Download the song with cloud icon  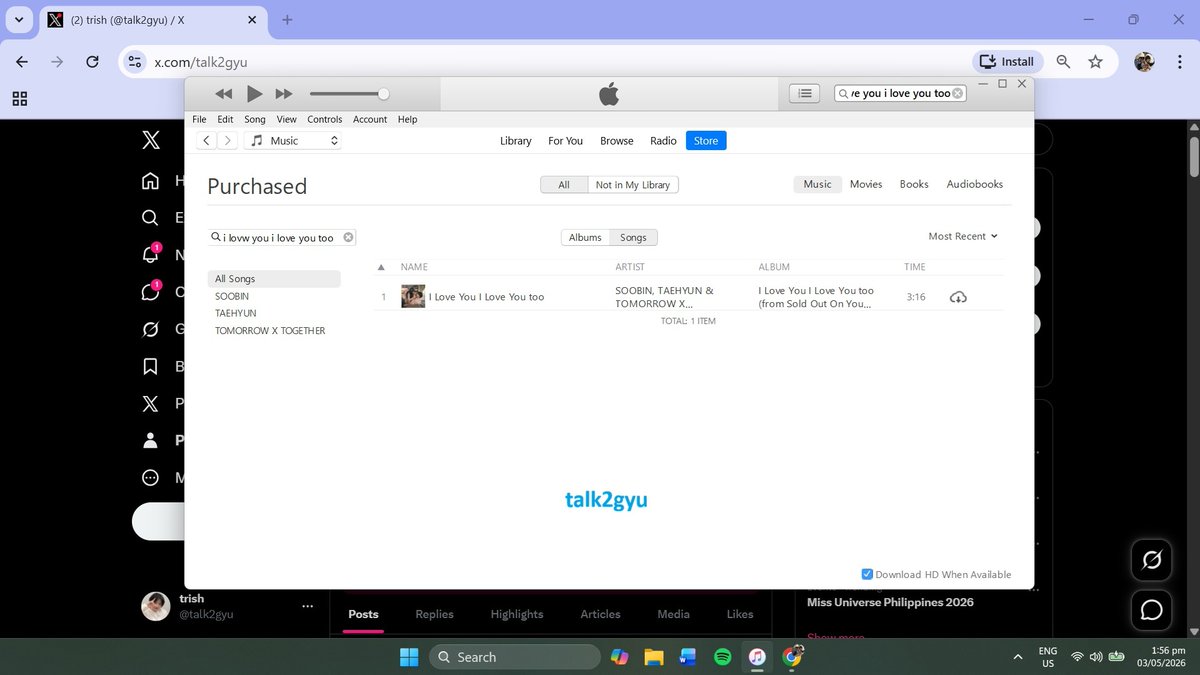[x=958, y=297]
